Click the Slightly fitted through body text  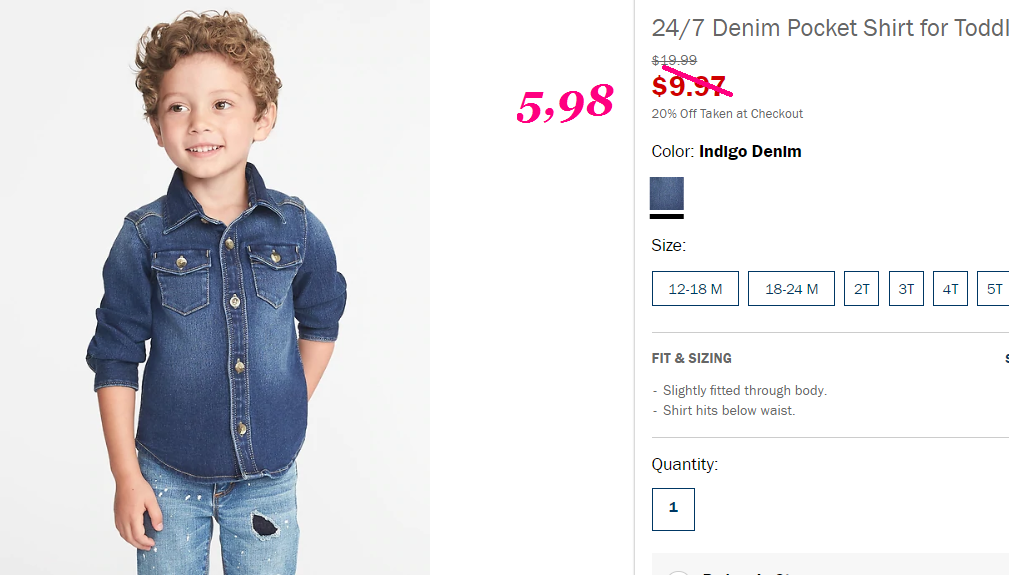click(745, 390)
